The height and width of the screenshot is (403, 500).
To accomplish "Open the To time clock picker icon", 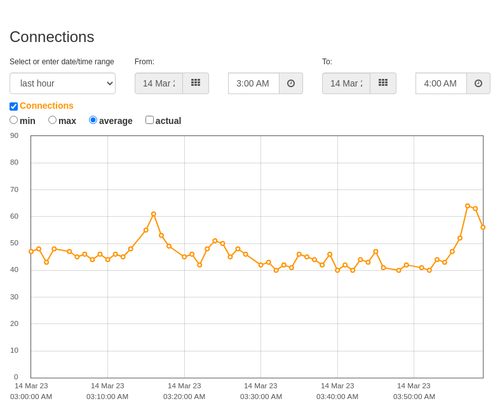I will coord(478,83).
